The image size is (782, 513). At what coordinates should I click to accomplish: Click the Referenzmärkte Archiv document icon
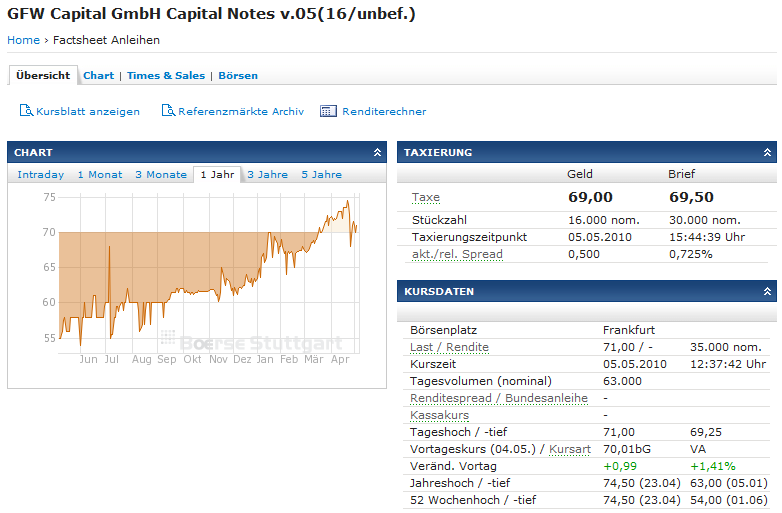point(168,111)
